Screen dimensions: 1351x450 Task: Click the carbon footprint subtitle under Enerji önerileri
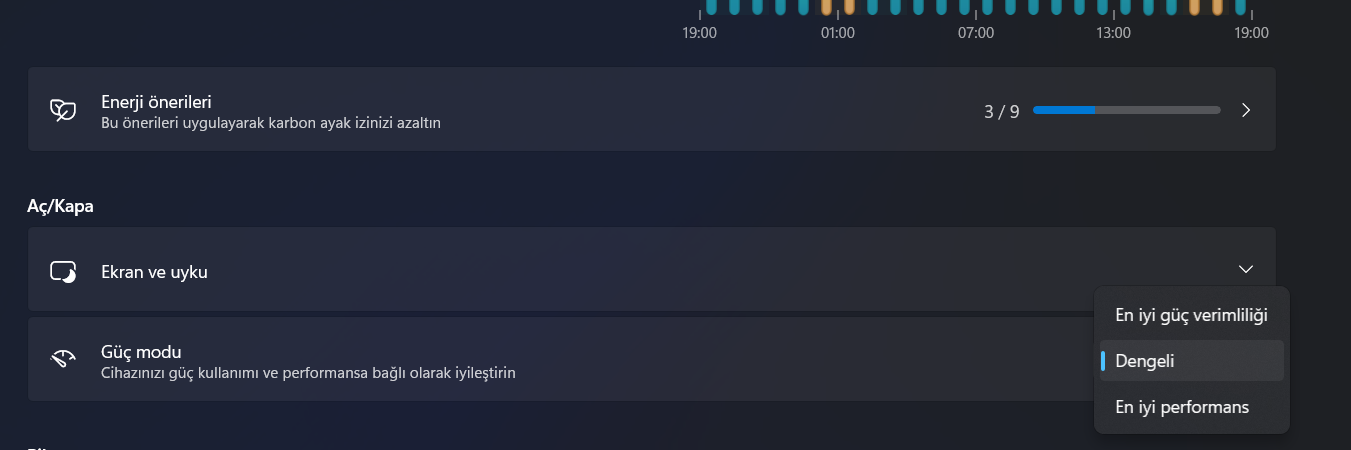coord(271,123)
